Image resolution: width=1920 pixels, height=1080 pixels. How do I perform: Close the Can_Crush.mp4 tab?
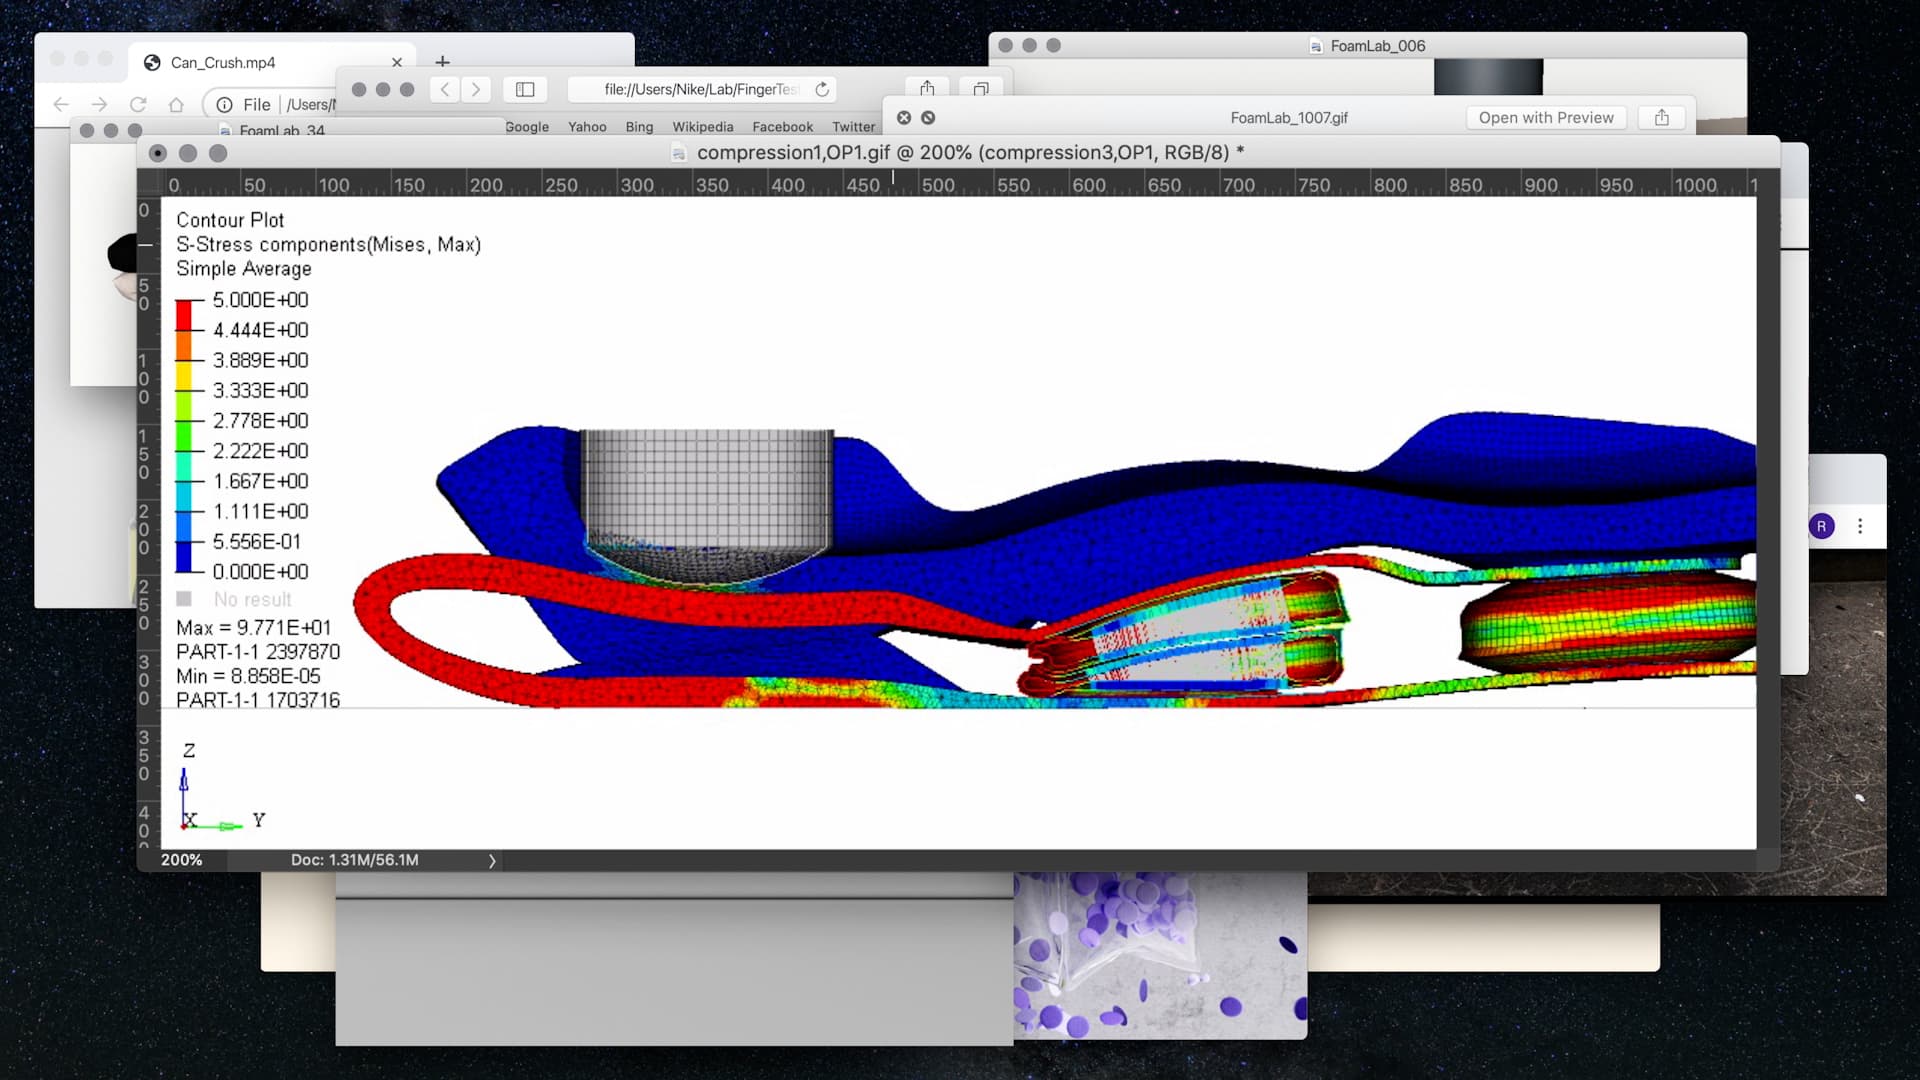tap(397, 62)
